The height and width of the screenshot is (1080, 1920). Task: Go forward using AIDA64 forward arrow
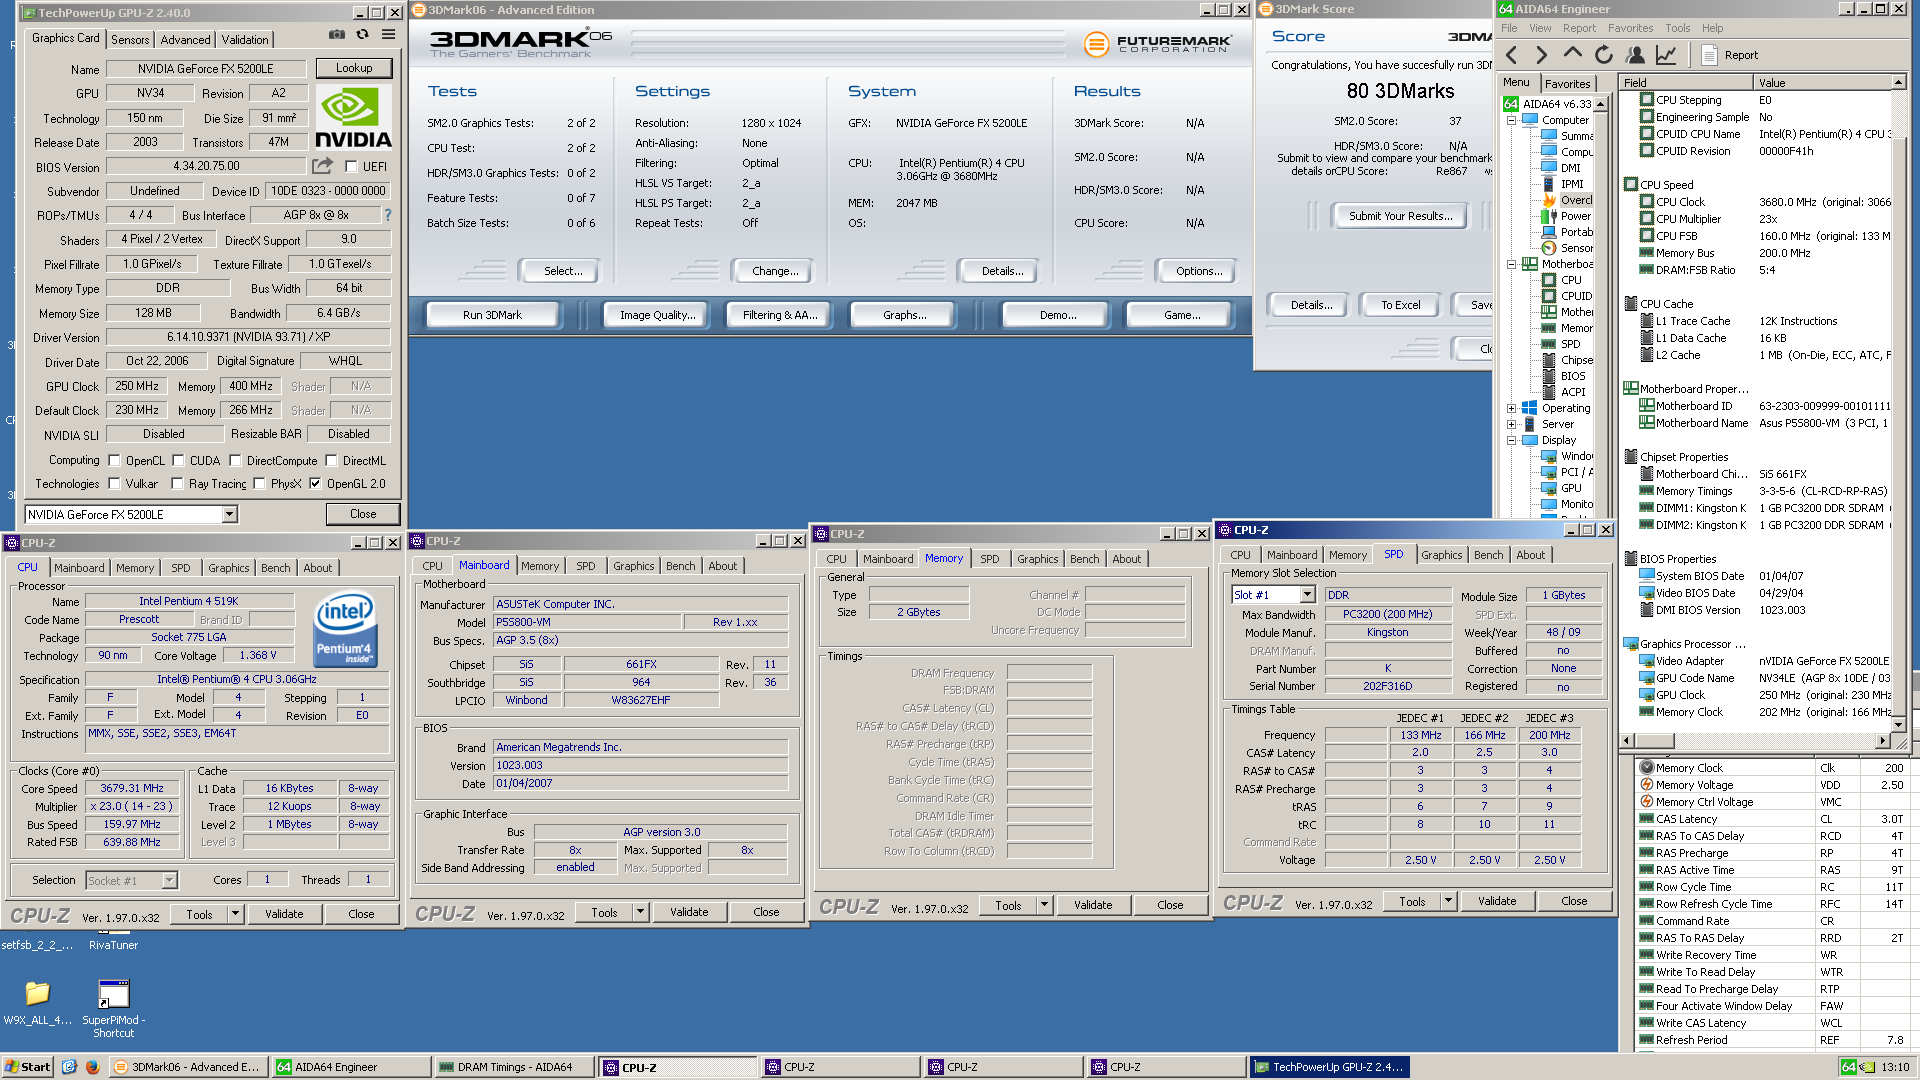click(x=1541, y=55)
